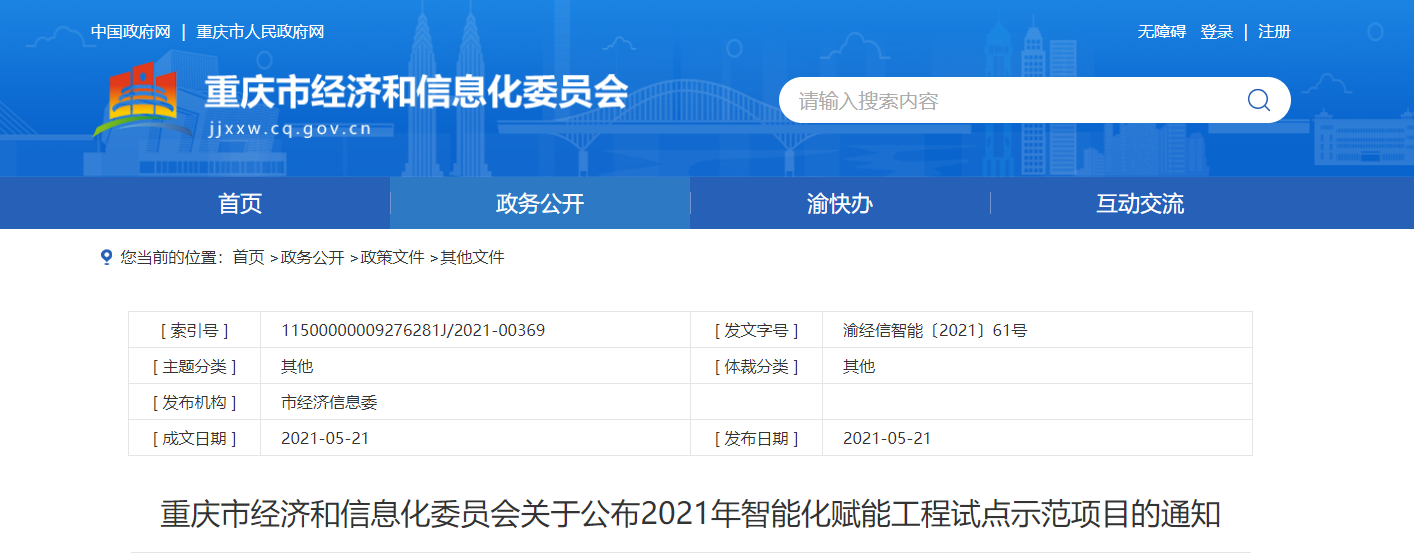Screen dimensions: 1414x554
Task: Click the notice headline about 2021年智能化赋能工程
Action: coord(691,515)
